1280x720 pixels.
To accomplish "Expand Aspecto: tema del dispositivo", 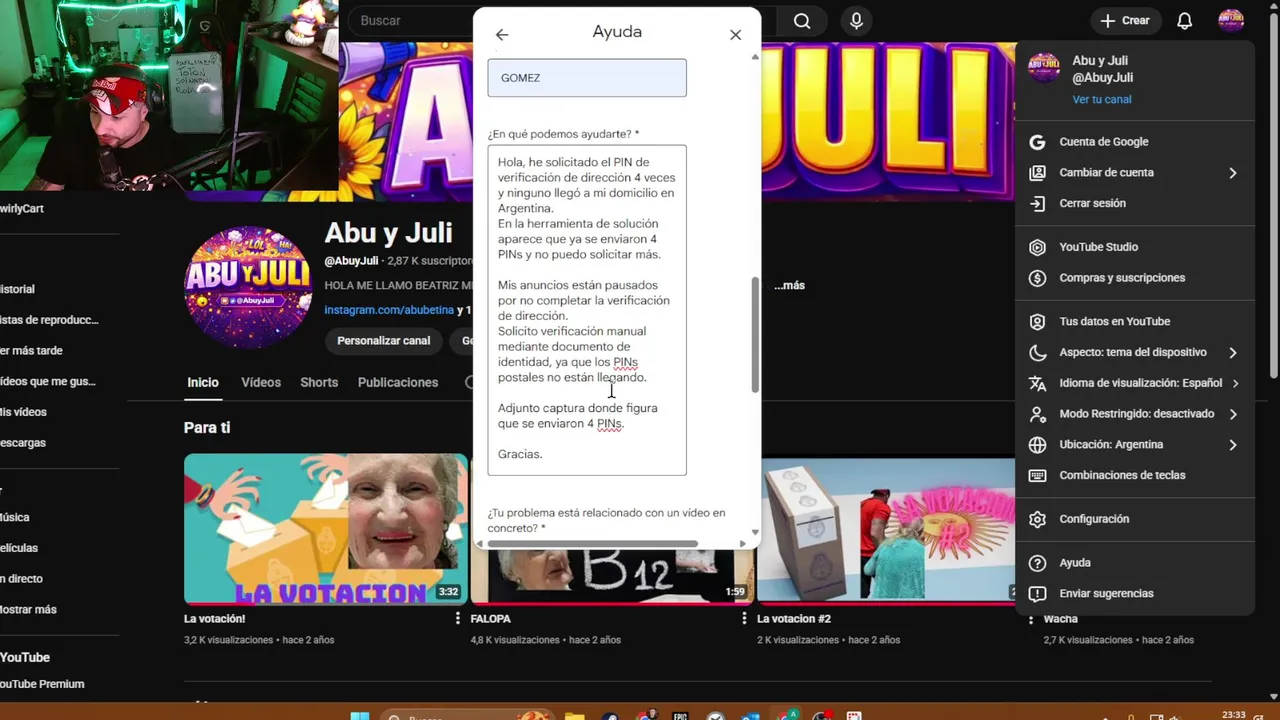I will 1134,352.
